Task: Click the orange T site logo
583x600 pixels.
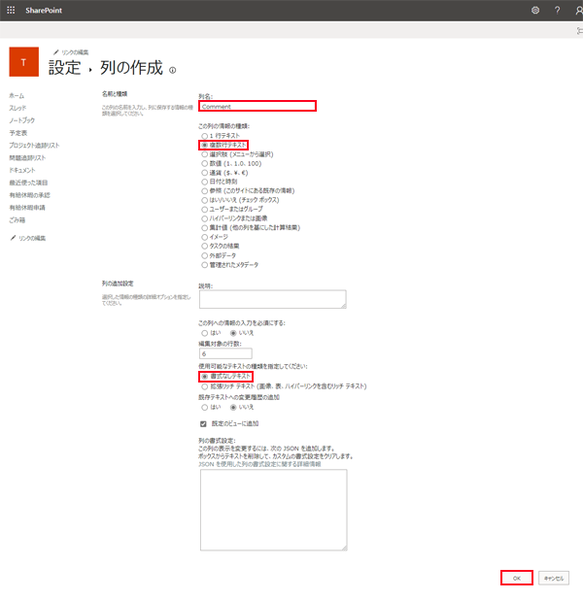Action: point(24,62)
